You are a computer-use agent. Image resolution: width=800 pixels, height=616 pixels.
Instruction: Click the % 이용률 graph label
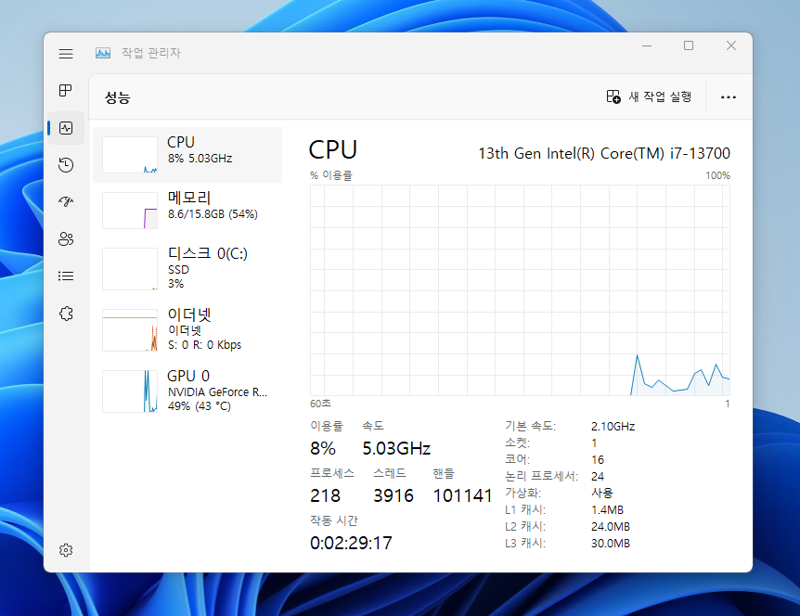pos(331,176)
